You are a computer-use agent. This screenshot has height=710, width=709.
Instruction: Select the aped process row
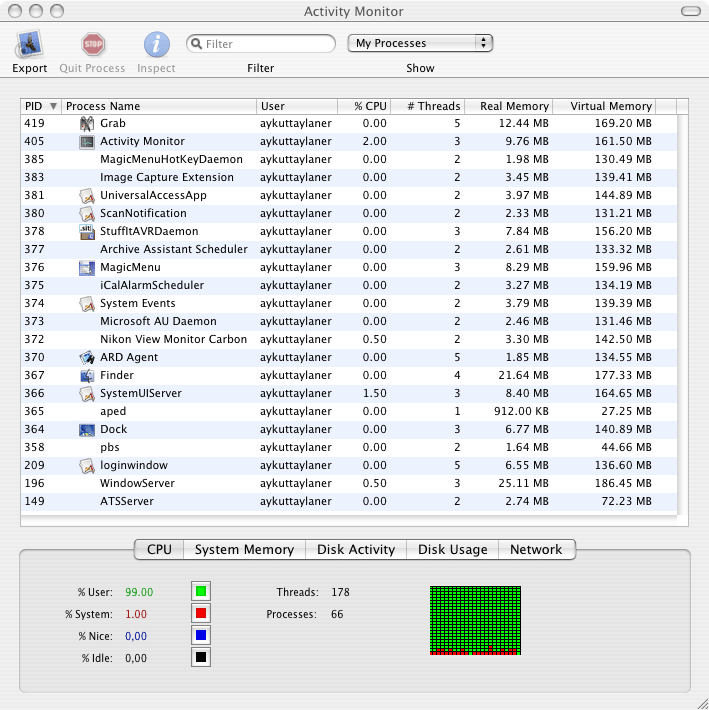349,411
